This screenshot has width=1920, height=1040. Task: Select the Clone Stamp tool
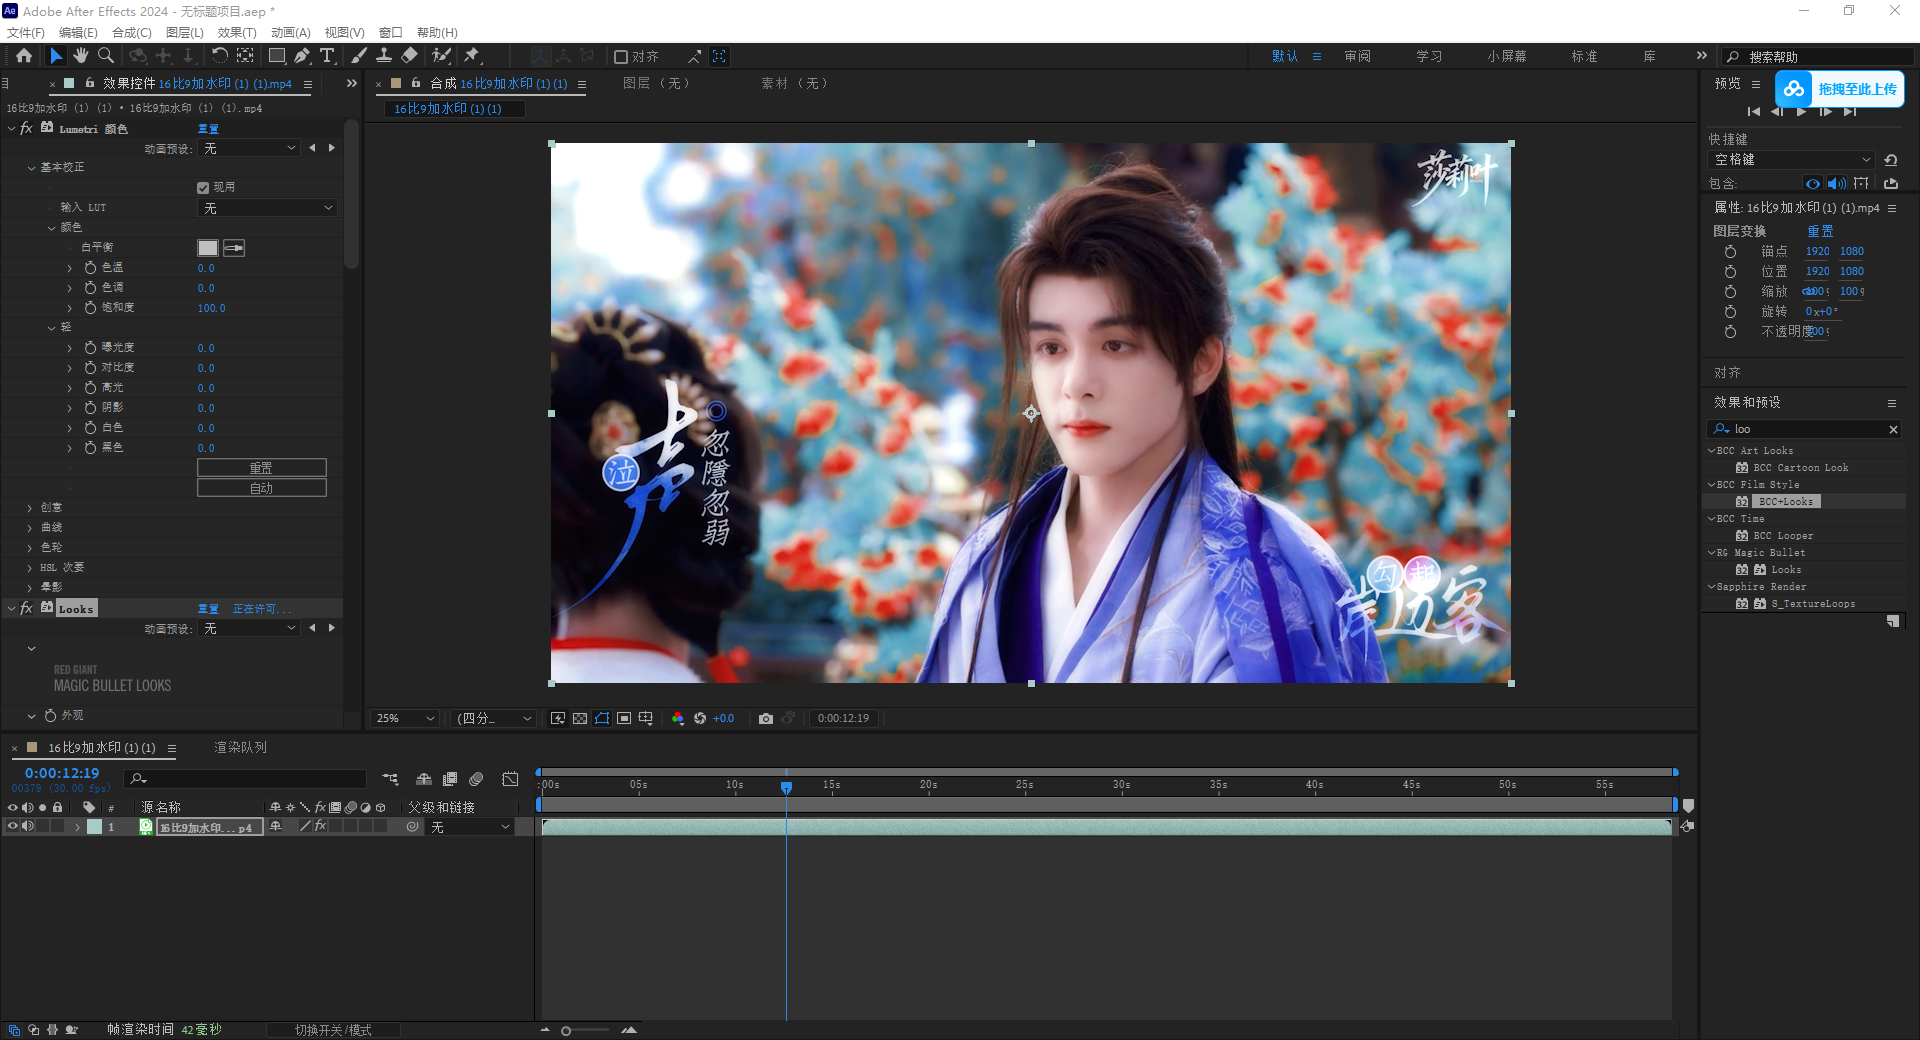click(x=384, y=56)
